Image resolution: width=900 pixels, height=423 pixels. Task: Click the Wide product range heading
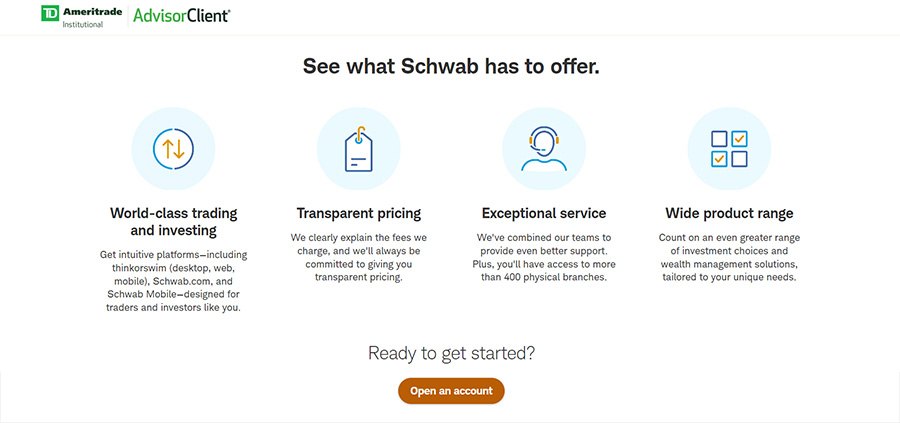click(729, 213)
